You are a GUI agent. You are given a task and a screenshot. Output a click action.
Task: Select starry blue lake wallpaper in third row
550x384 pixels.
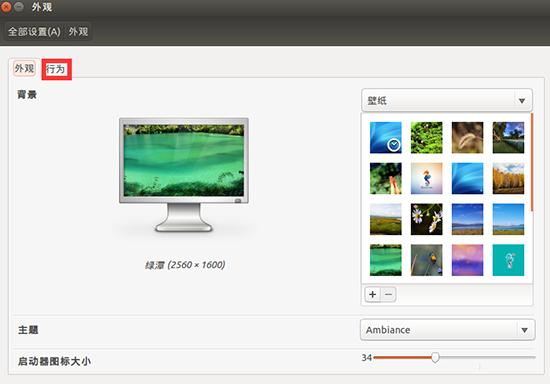(467, 219)
